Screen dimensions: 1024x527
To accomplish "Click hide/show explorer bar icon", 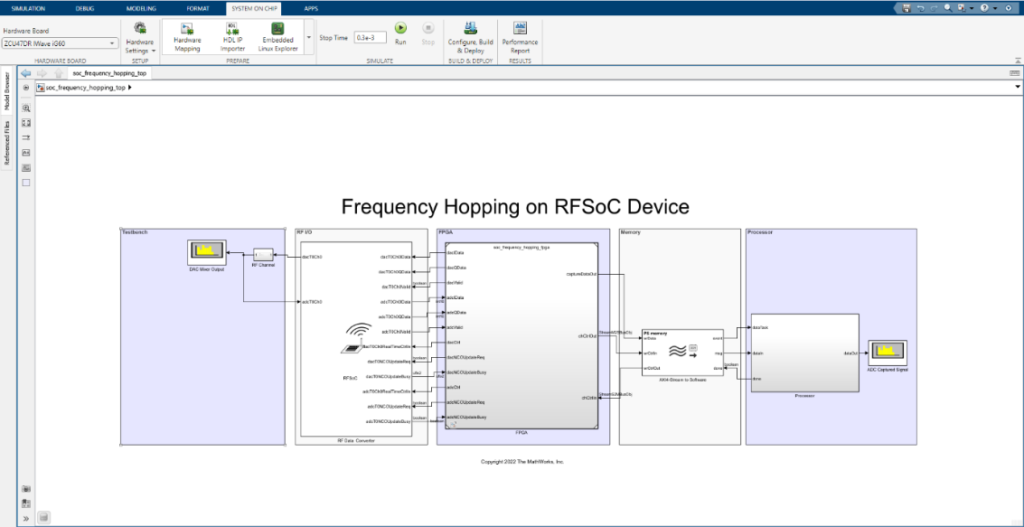I will [x=26, y=87].
